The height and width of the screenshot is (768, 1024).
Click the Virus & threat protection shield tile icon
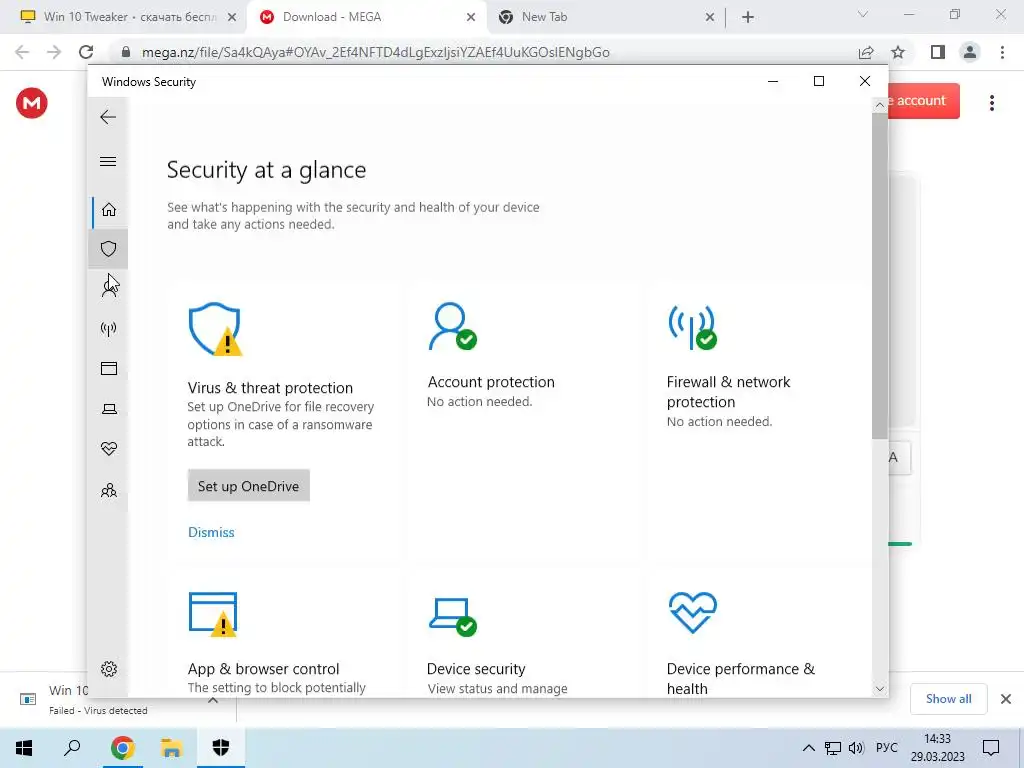coord(216,329)
